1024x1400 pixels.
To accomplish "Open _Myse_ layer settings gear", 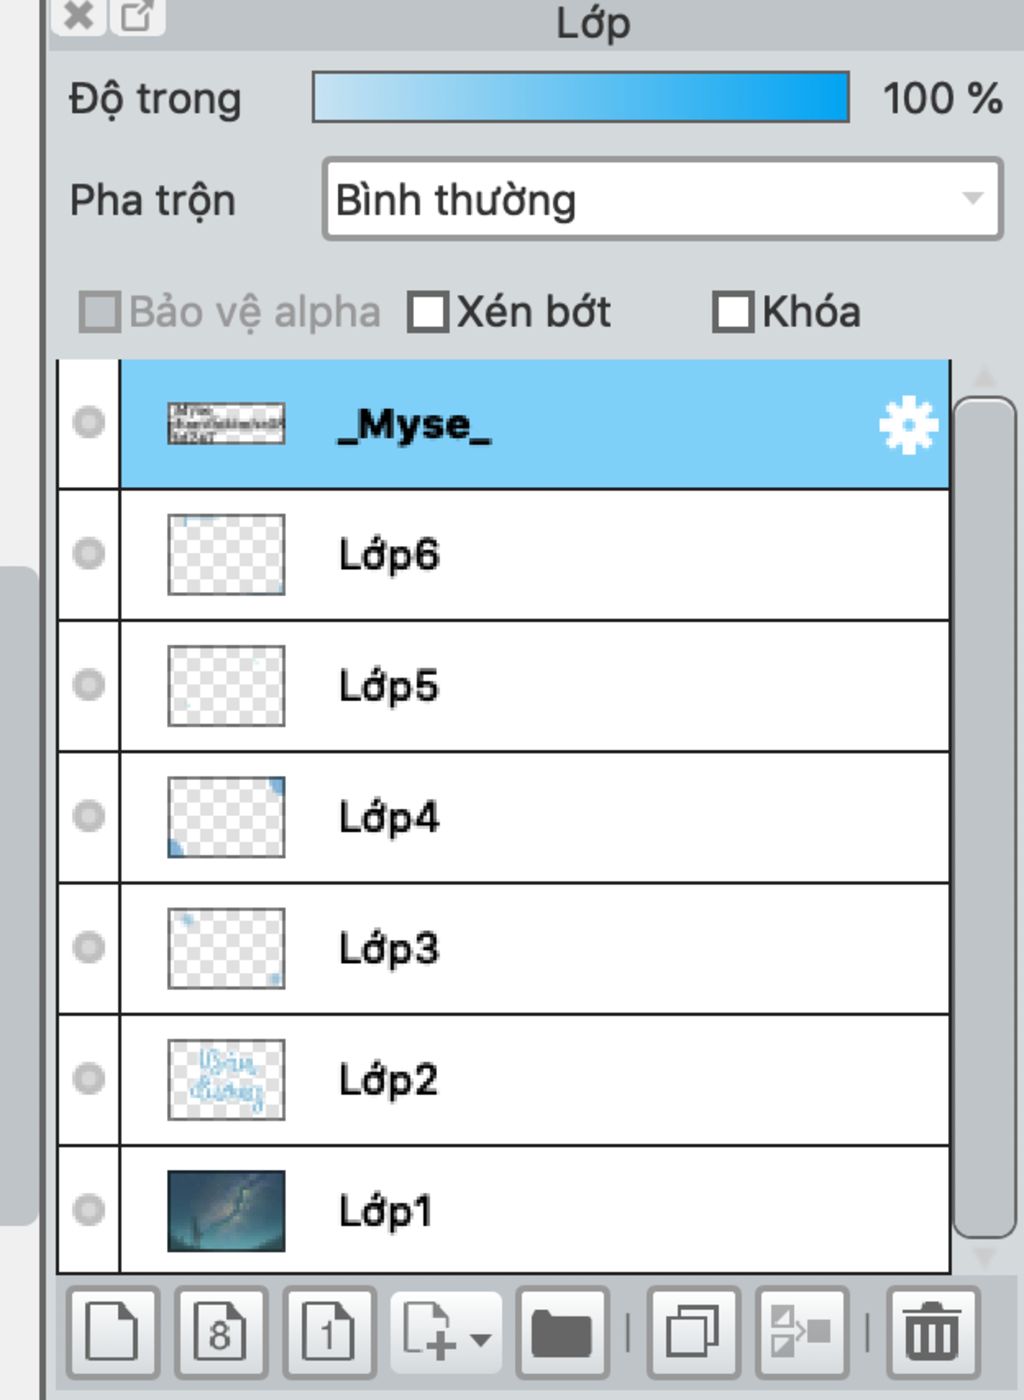I will point(908,425).
